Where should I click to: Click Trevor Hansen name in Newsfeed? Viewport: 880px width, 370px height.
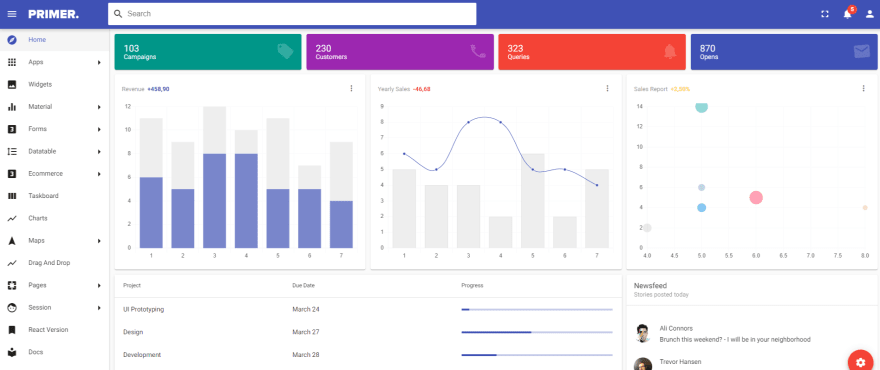[680, 362]
